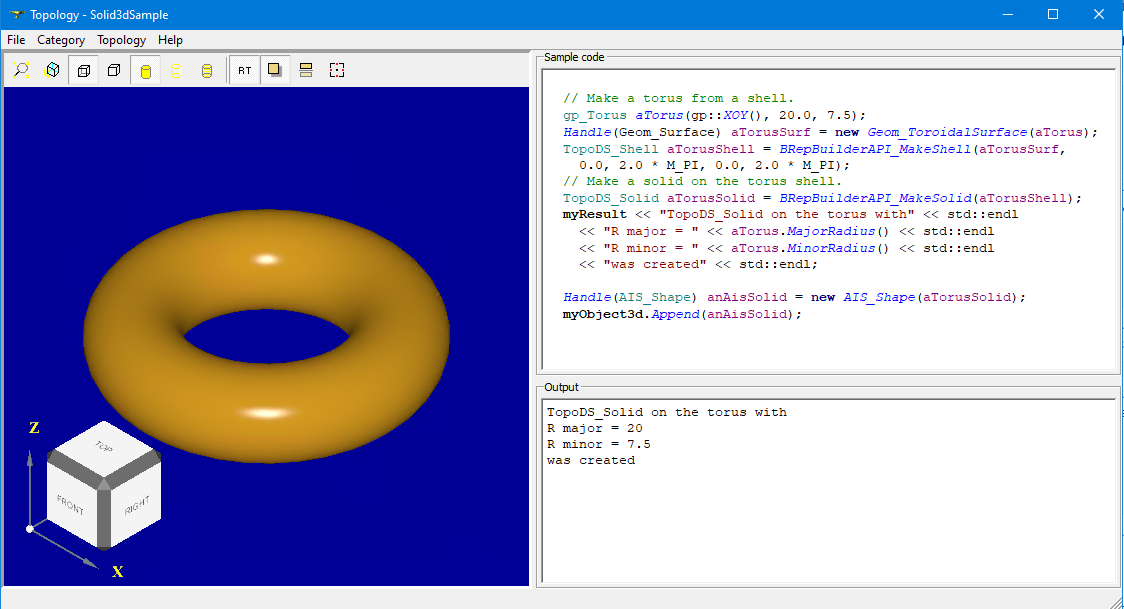Switch to isometric view using the toolbar cube
The height and width of the screenshot is (609, 1124).
(52, 70)
